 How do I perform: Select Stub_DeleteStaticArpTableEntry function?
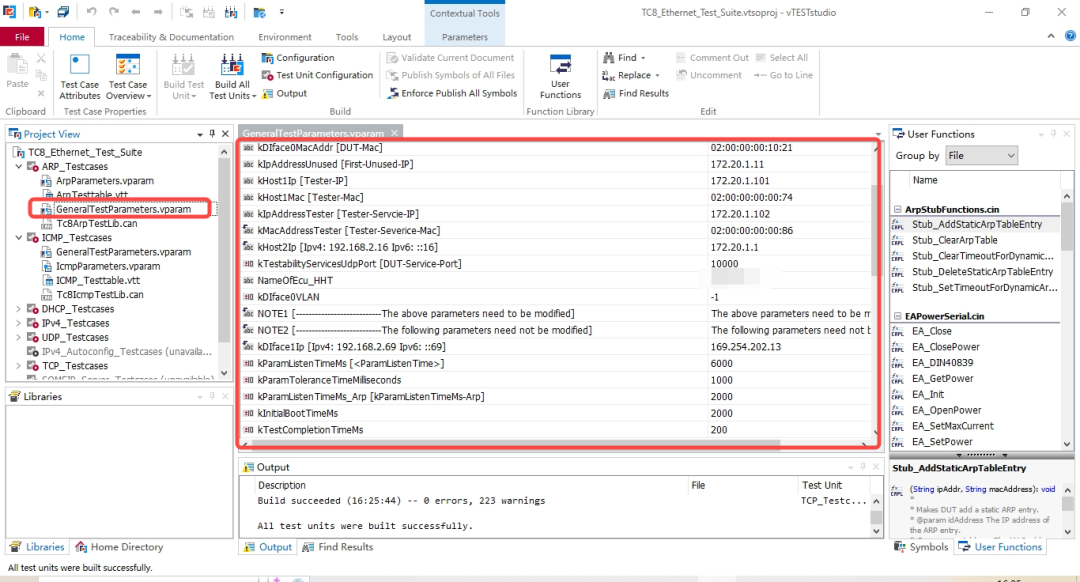pyautogui.click(x=982, y=272)
